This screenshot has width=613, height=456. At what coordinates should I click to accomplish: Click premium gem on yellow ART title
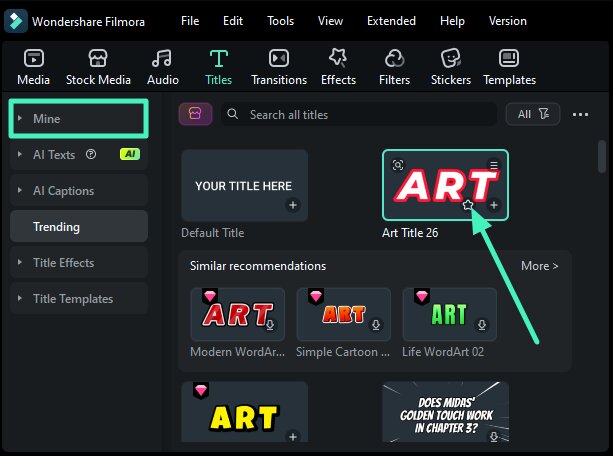201,390
